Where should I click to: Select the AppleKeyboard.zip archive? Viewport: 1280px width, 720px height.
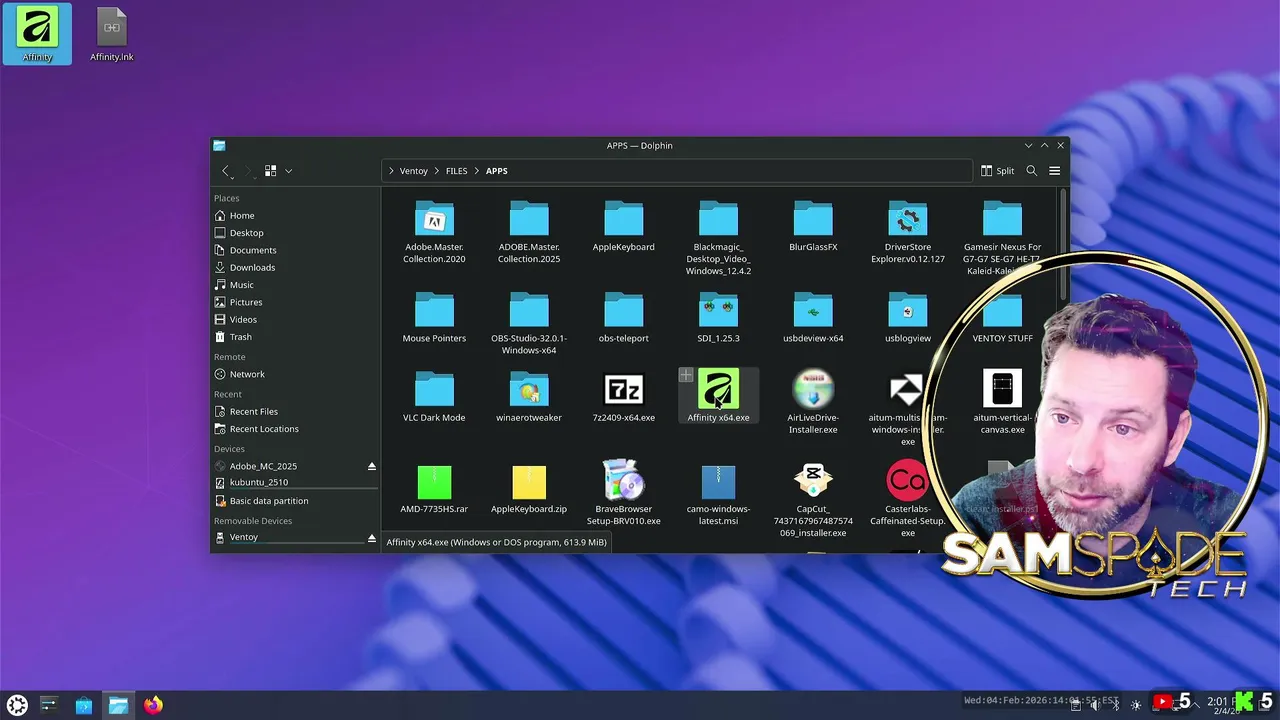point(529,488)
